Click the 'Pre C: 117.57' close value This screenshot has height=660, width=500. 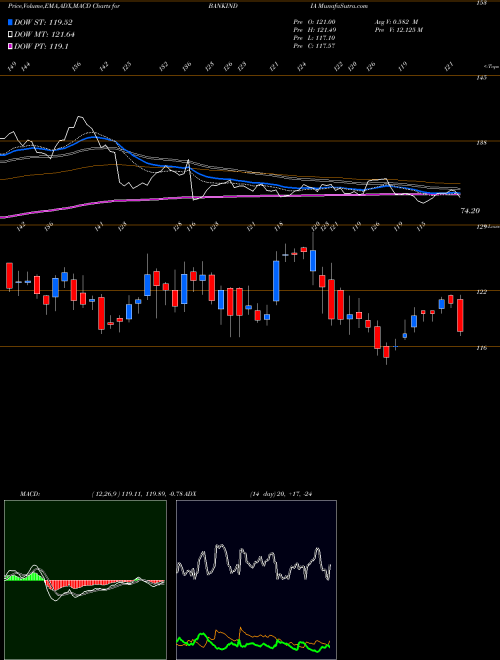click(x=314, y=46)
